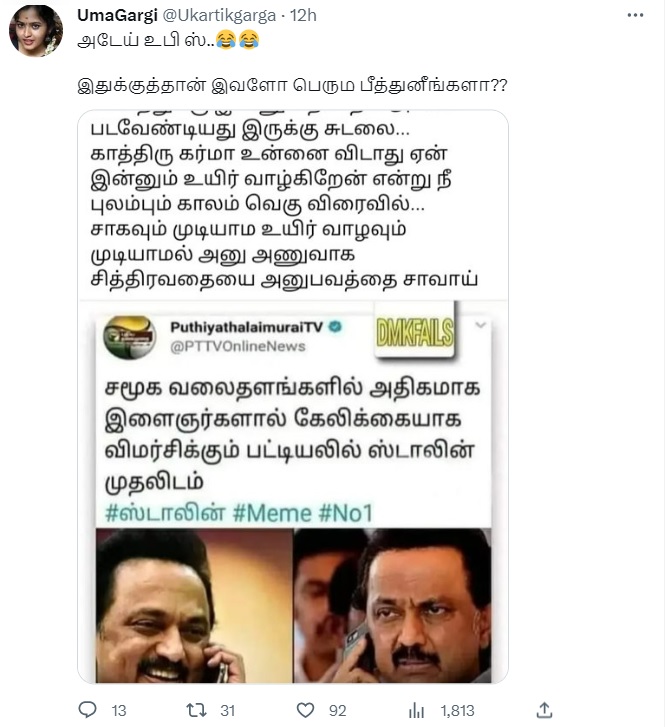Like the tweet with the heart icon

[x=305, y=710]
